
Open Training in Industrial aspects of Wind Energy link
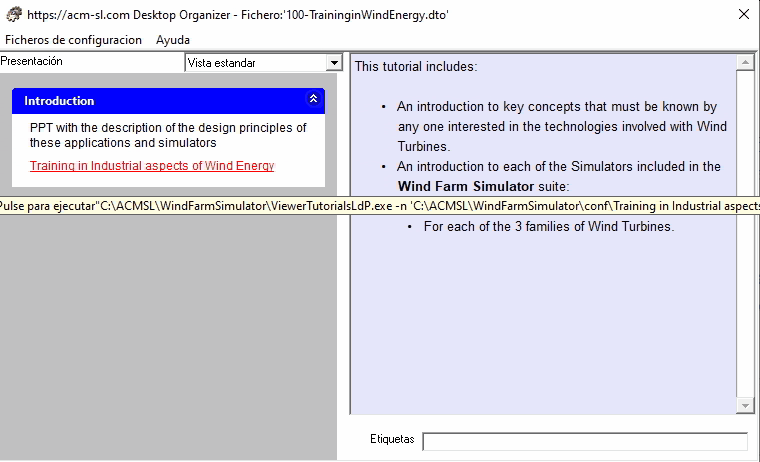(152, 166)
